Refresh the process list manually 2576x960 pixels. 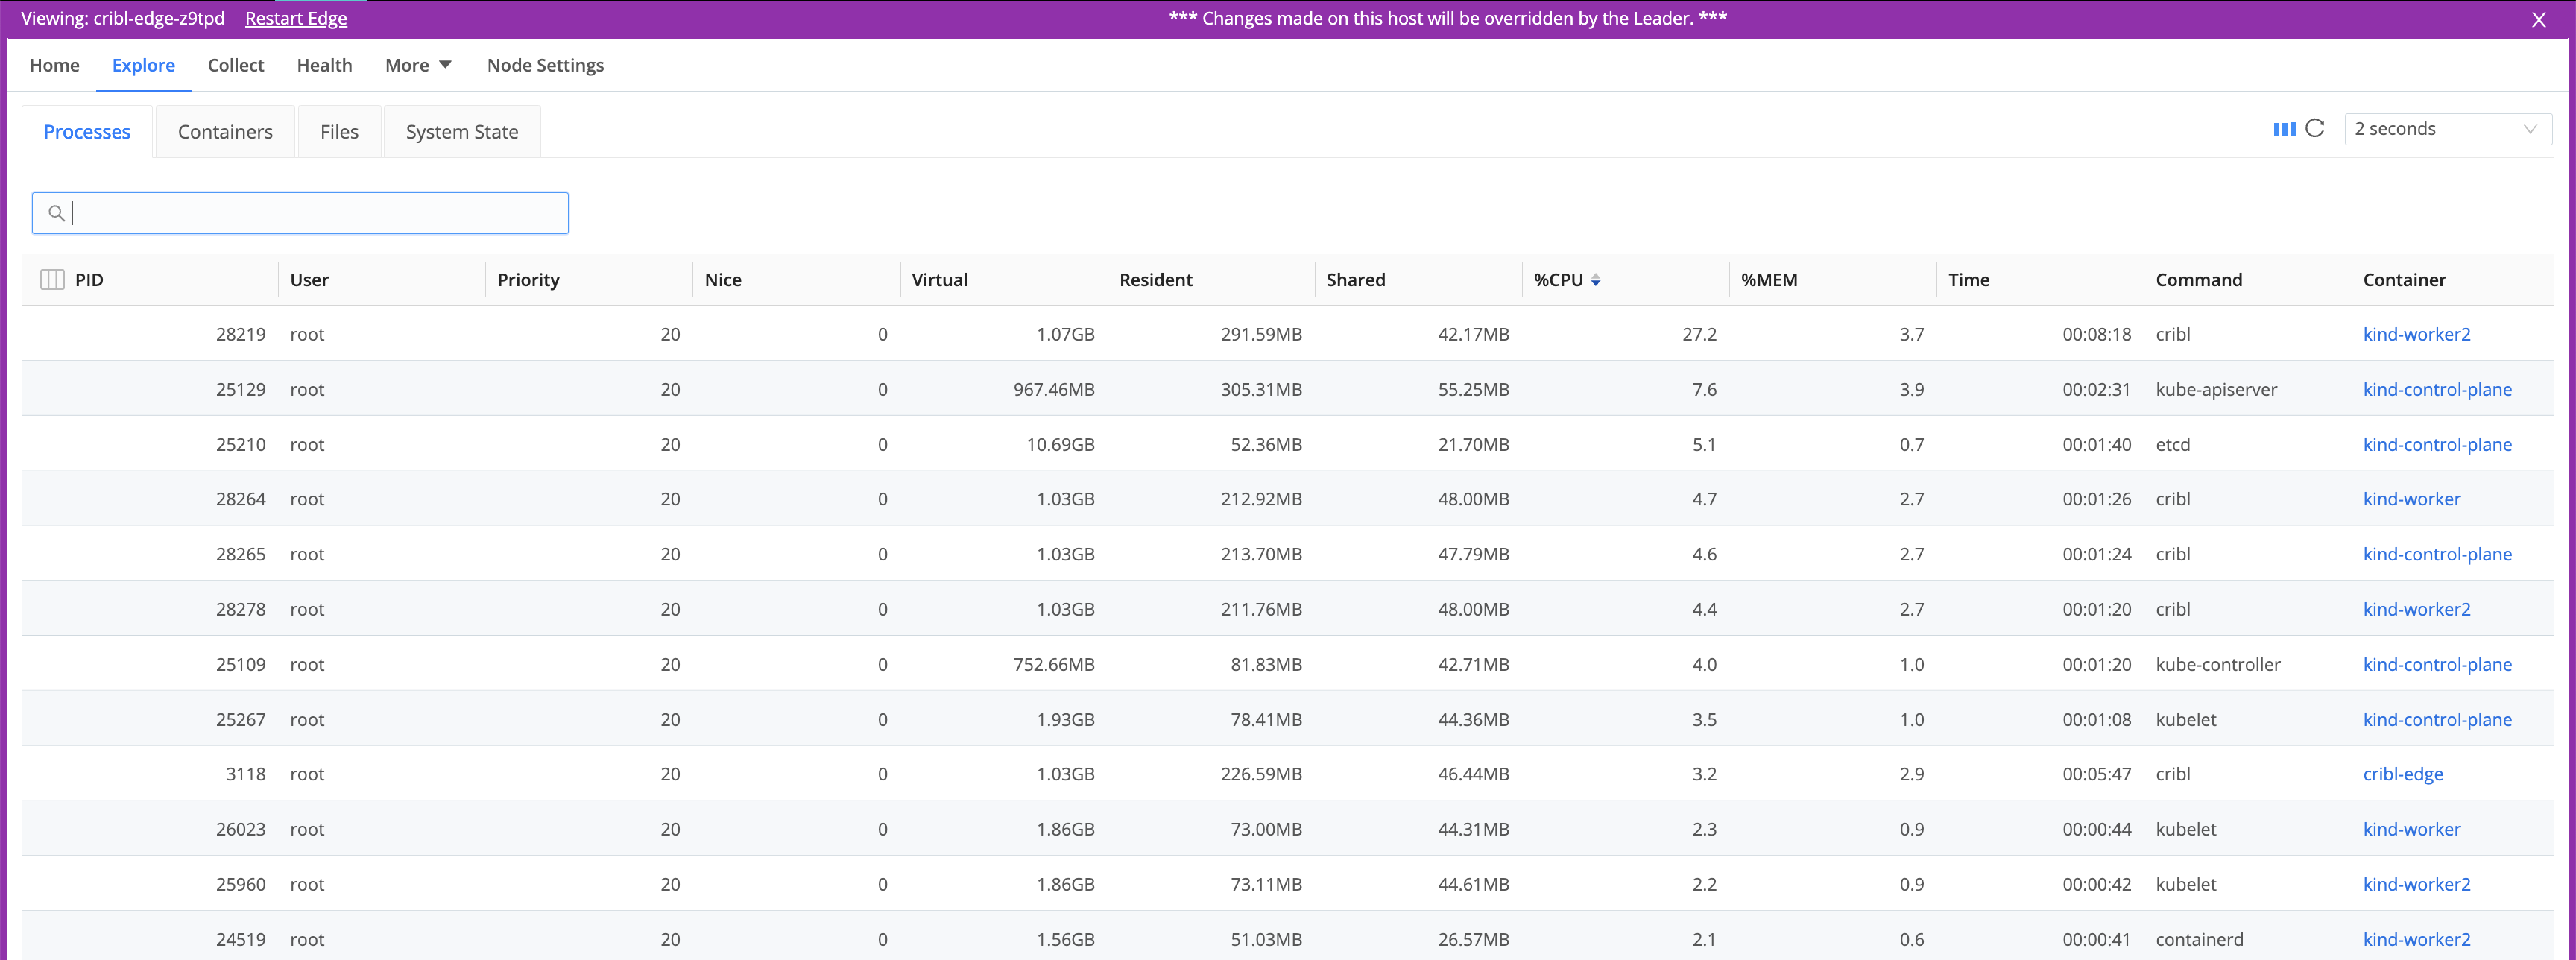[2316, 129]
